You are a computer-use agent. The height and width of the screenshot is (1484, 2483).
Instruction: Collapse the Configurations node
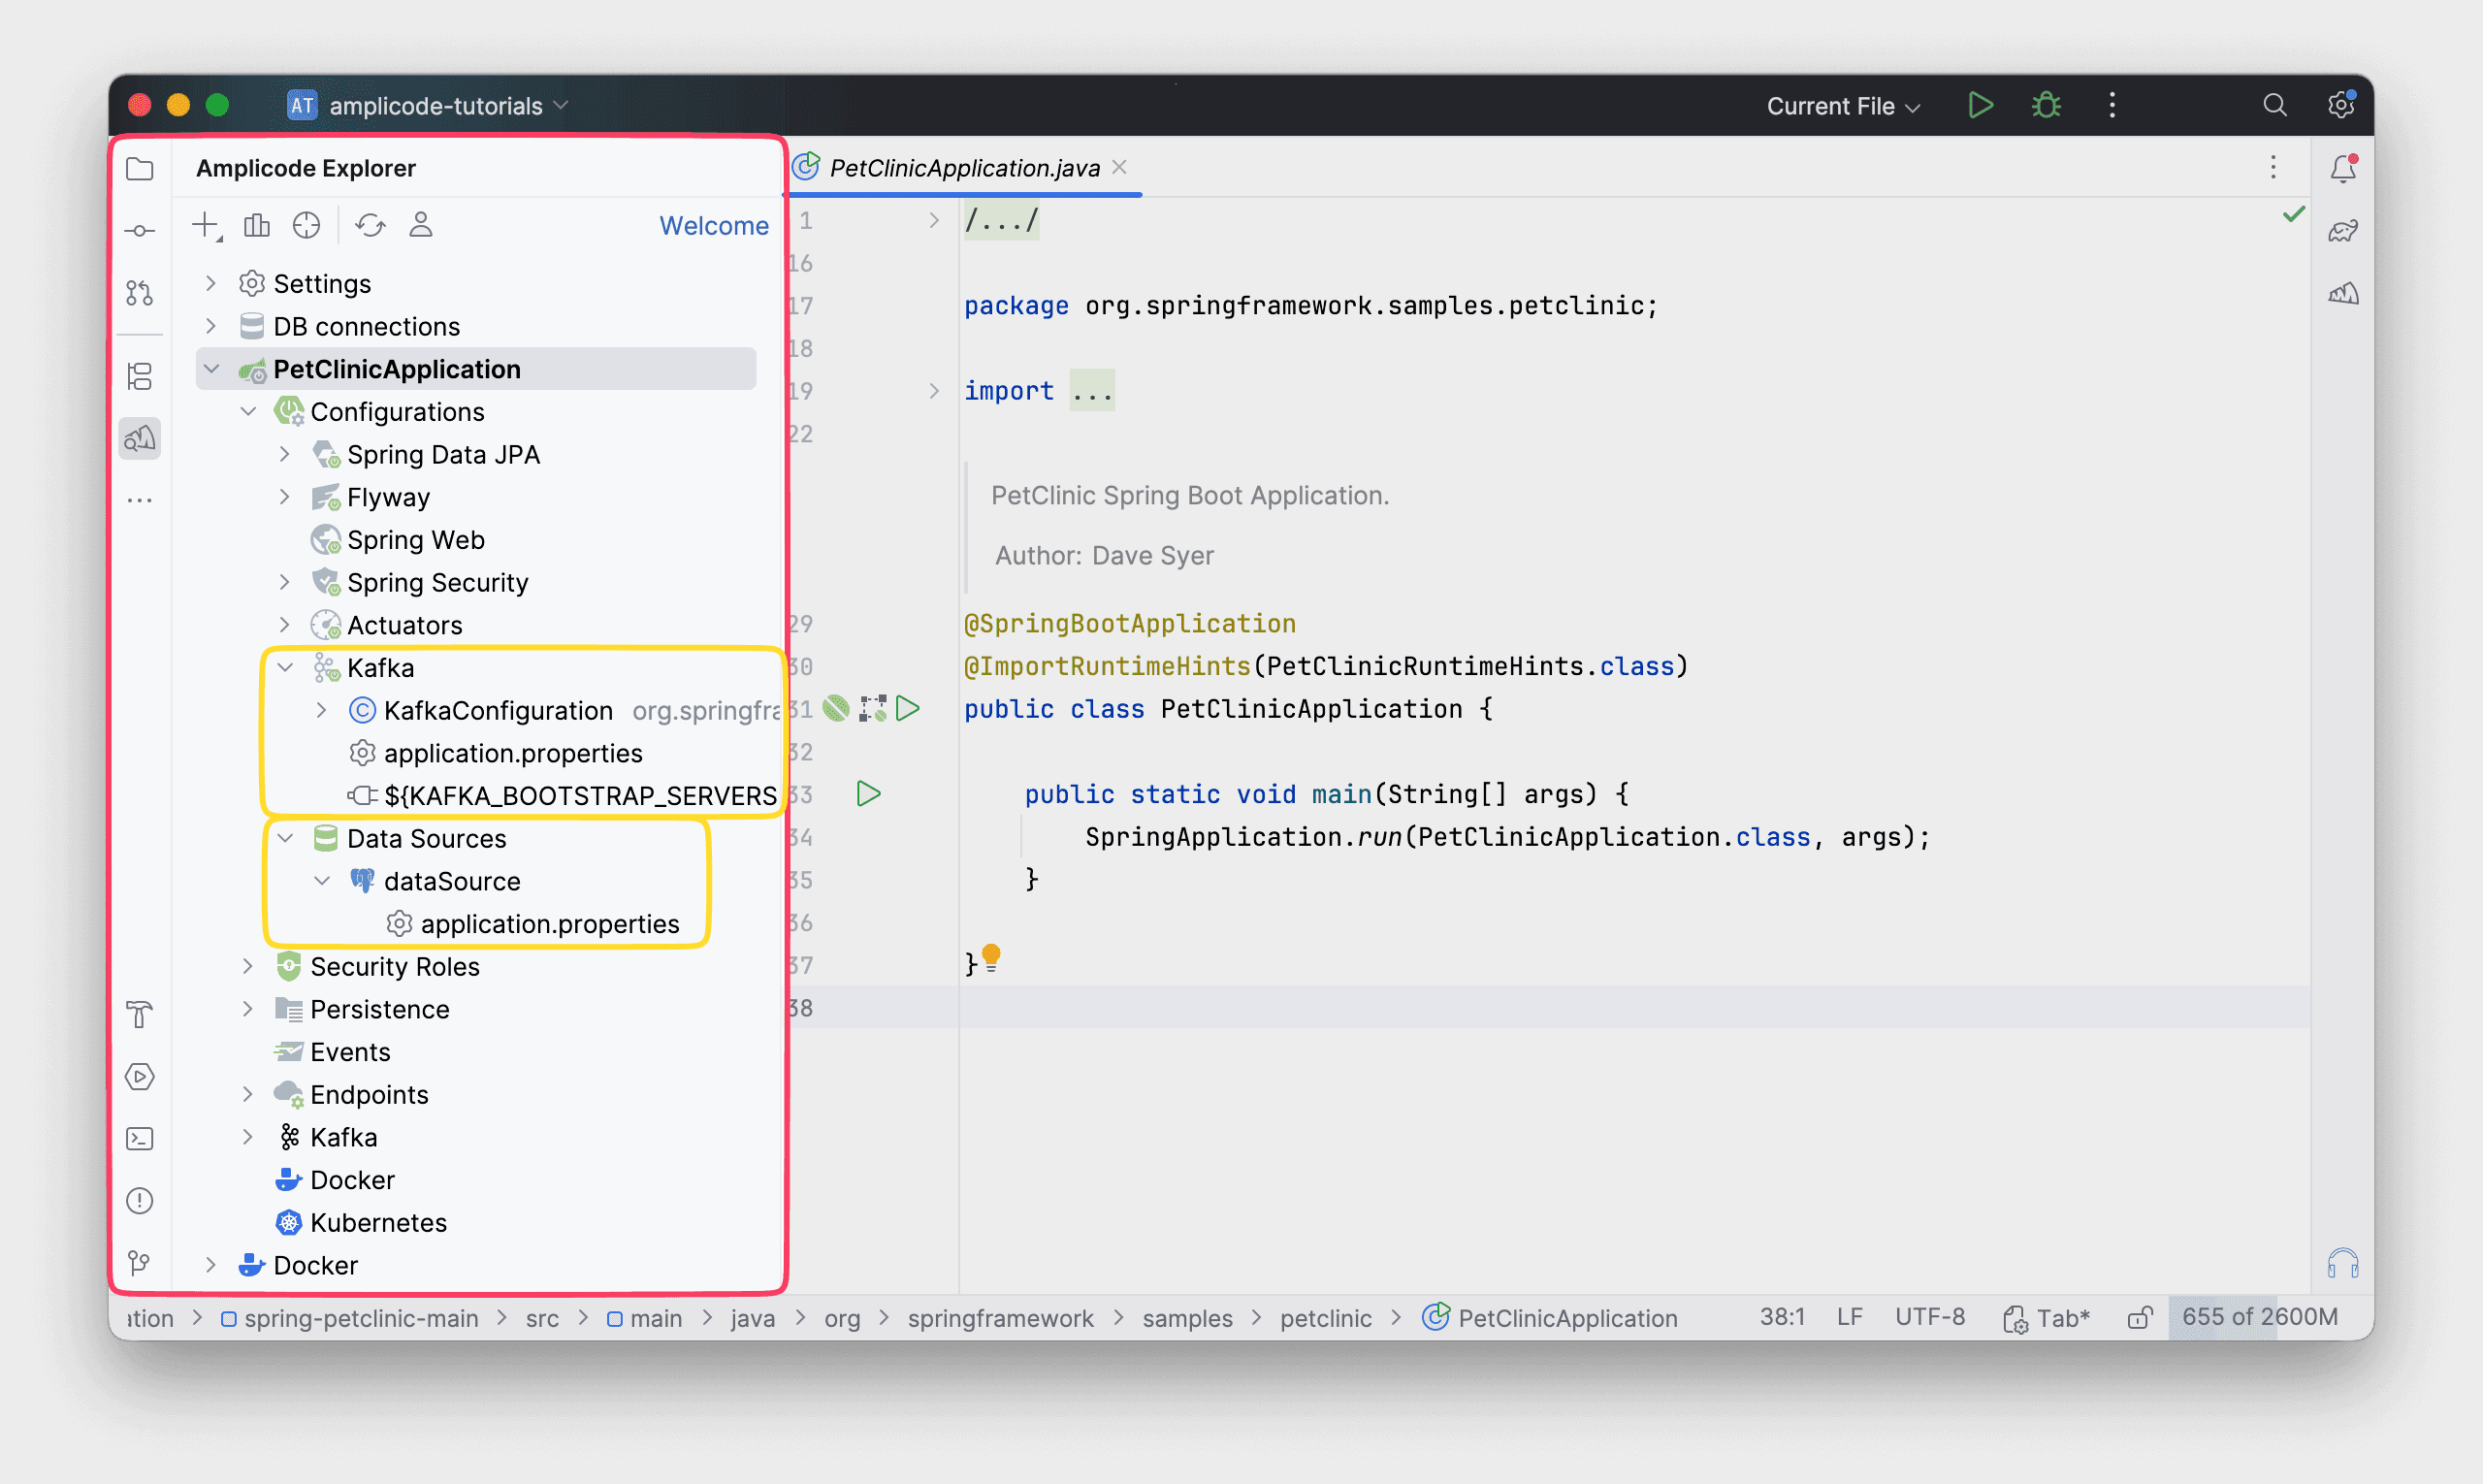click(248, 412)
